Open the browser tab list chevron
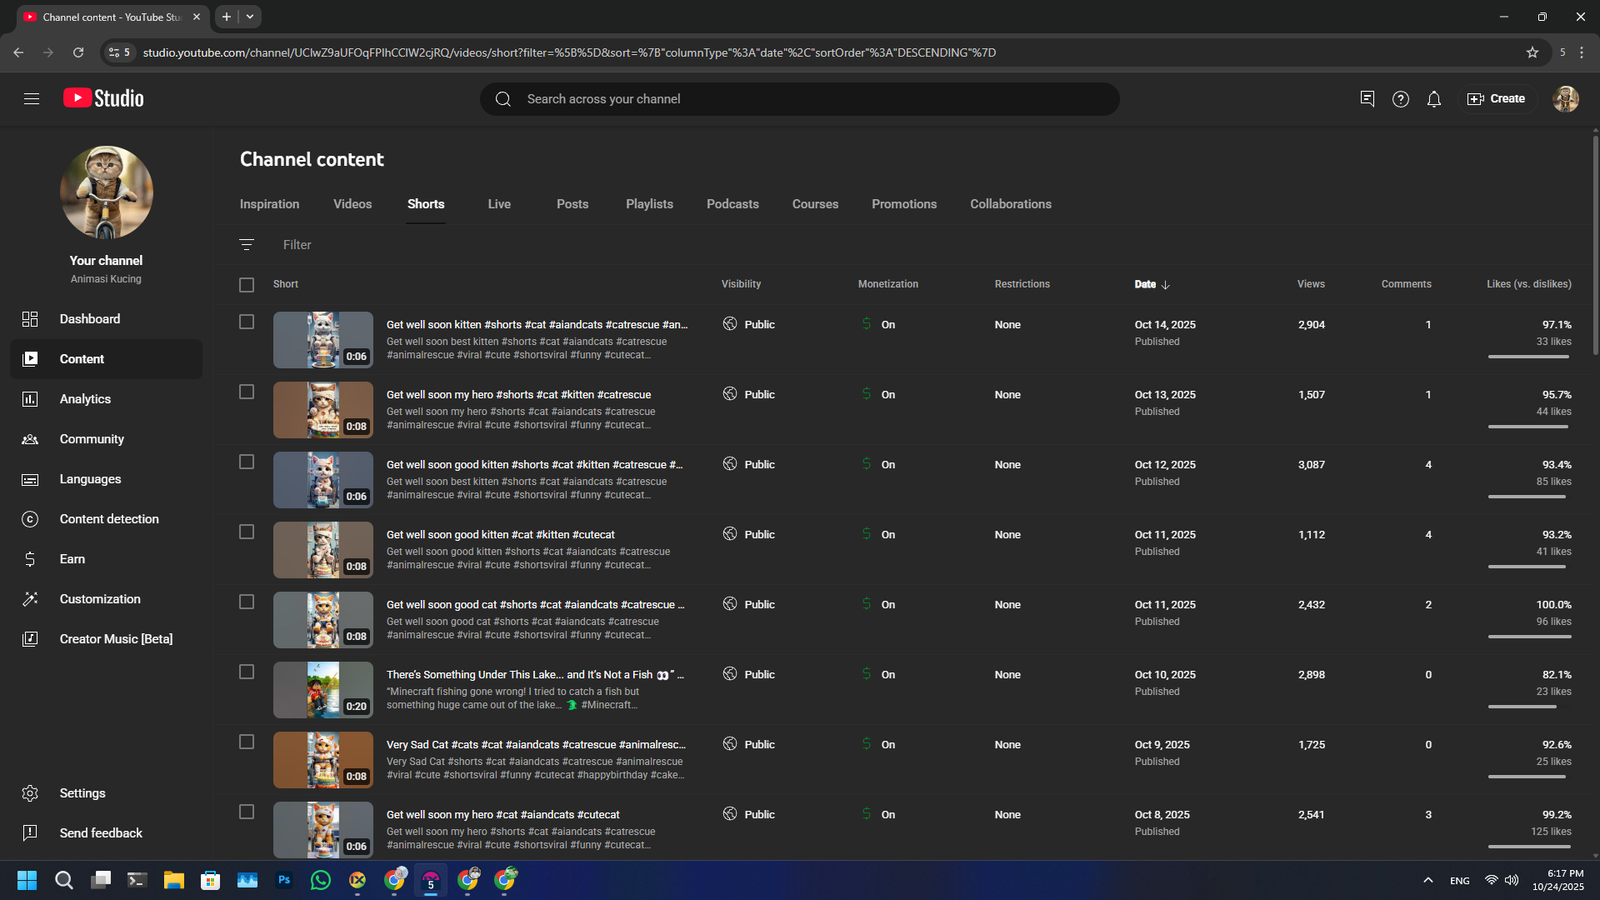The height and width of the screenshot is (900, 1600). (x=250, y=17)
